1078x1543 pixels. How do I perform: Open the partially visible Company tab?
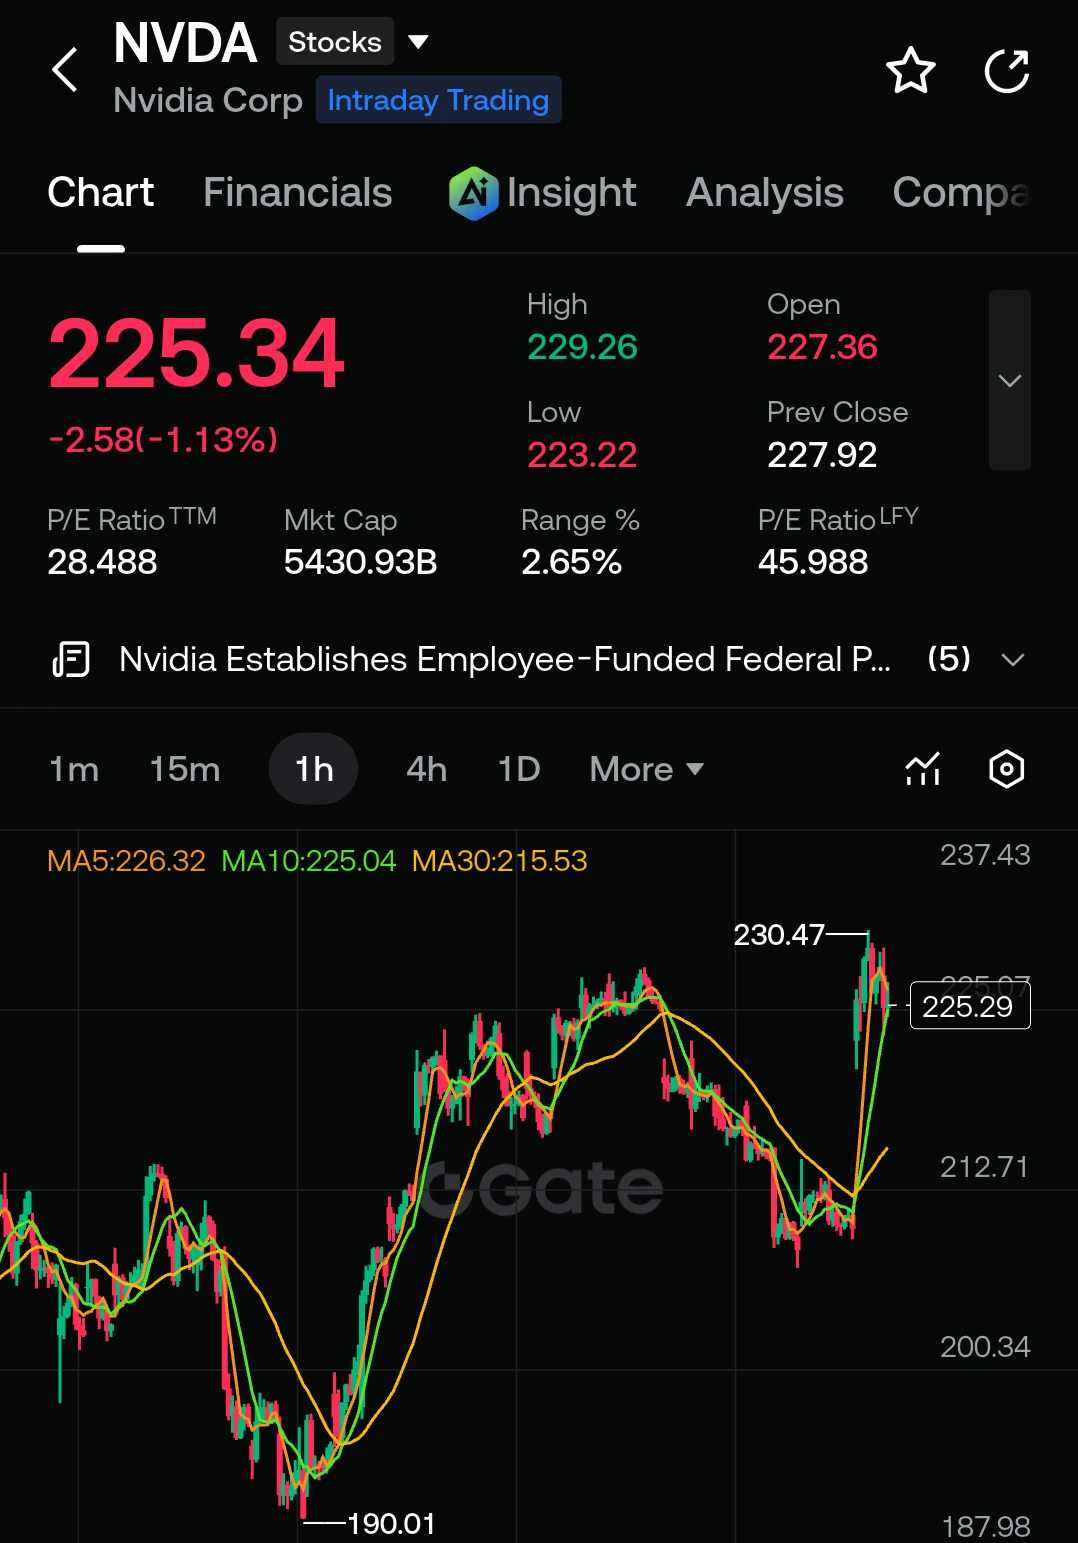960,193
